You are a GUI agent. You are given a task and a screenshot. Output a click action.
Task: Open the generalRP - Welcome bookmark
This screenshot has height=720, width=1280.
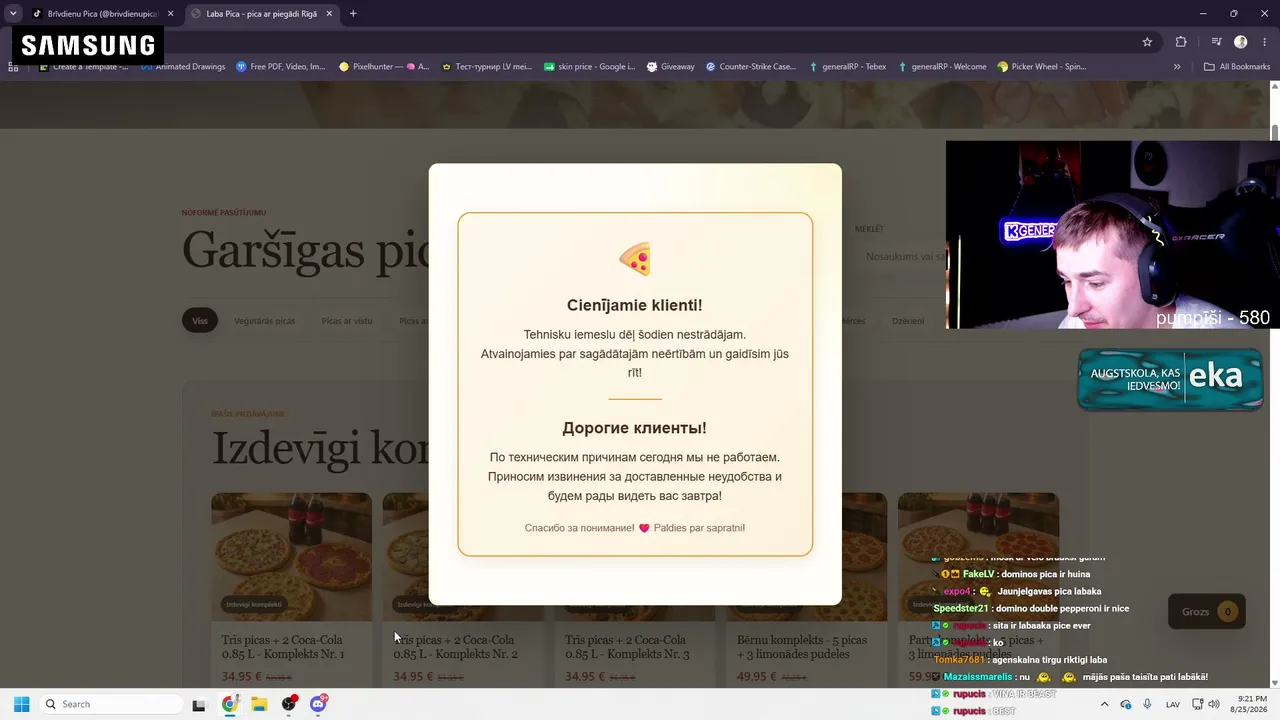pos(942,67)
